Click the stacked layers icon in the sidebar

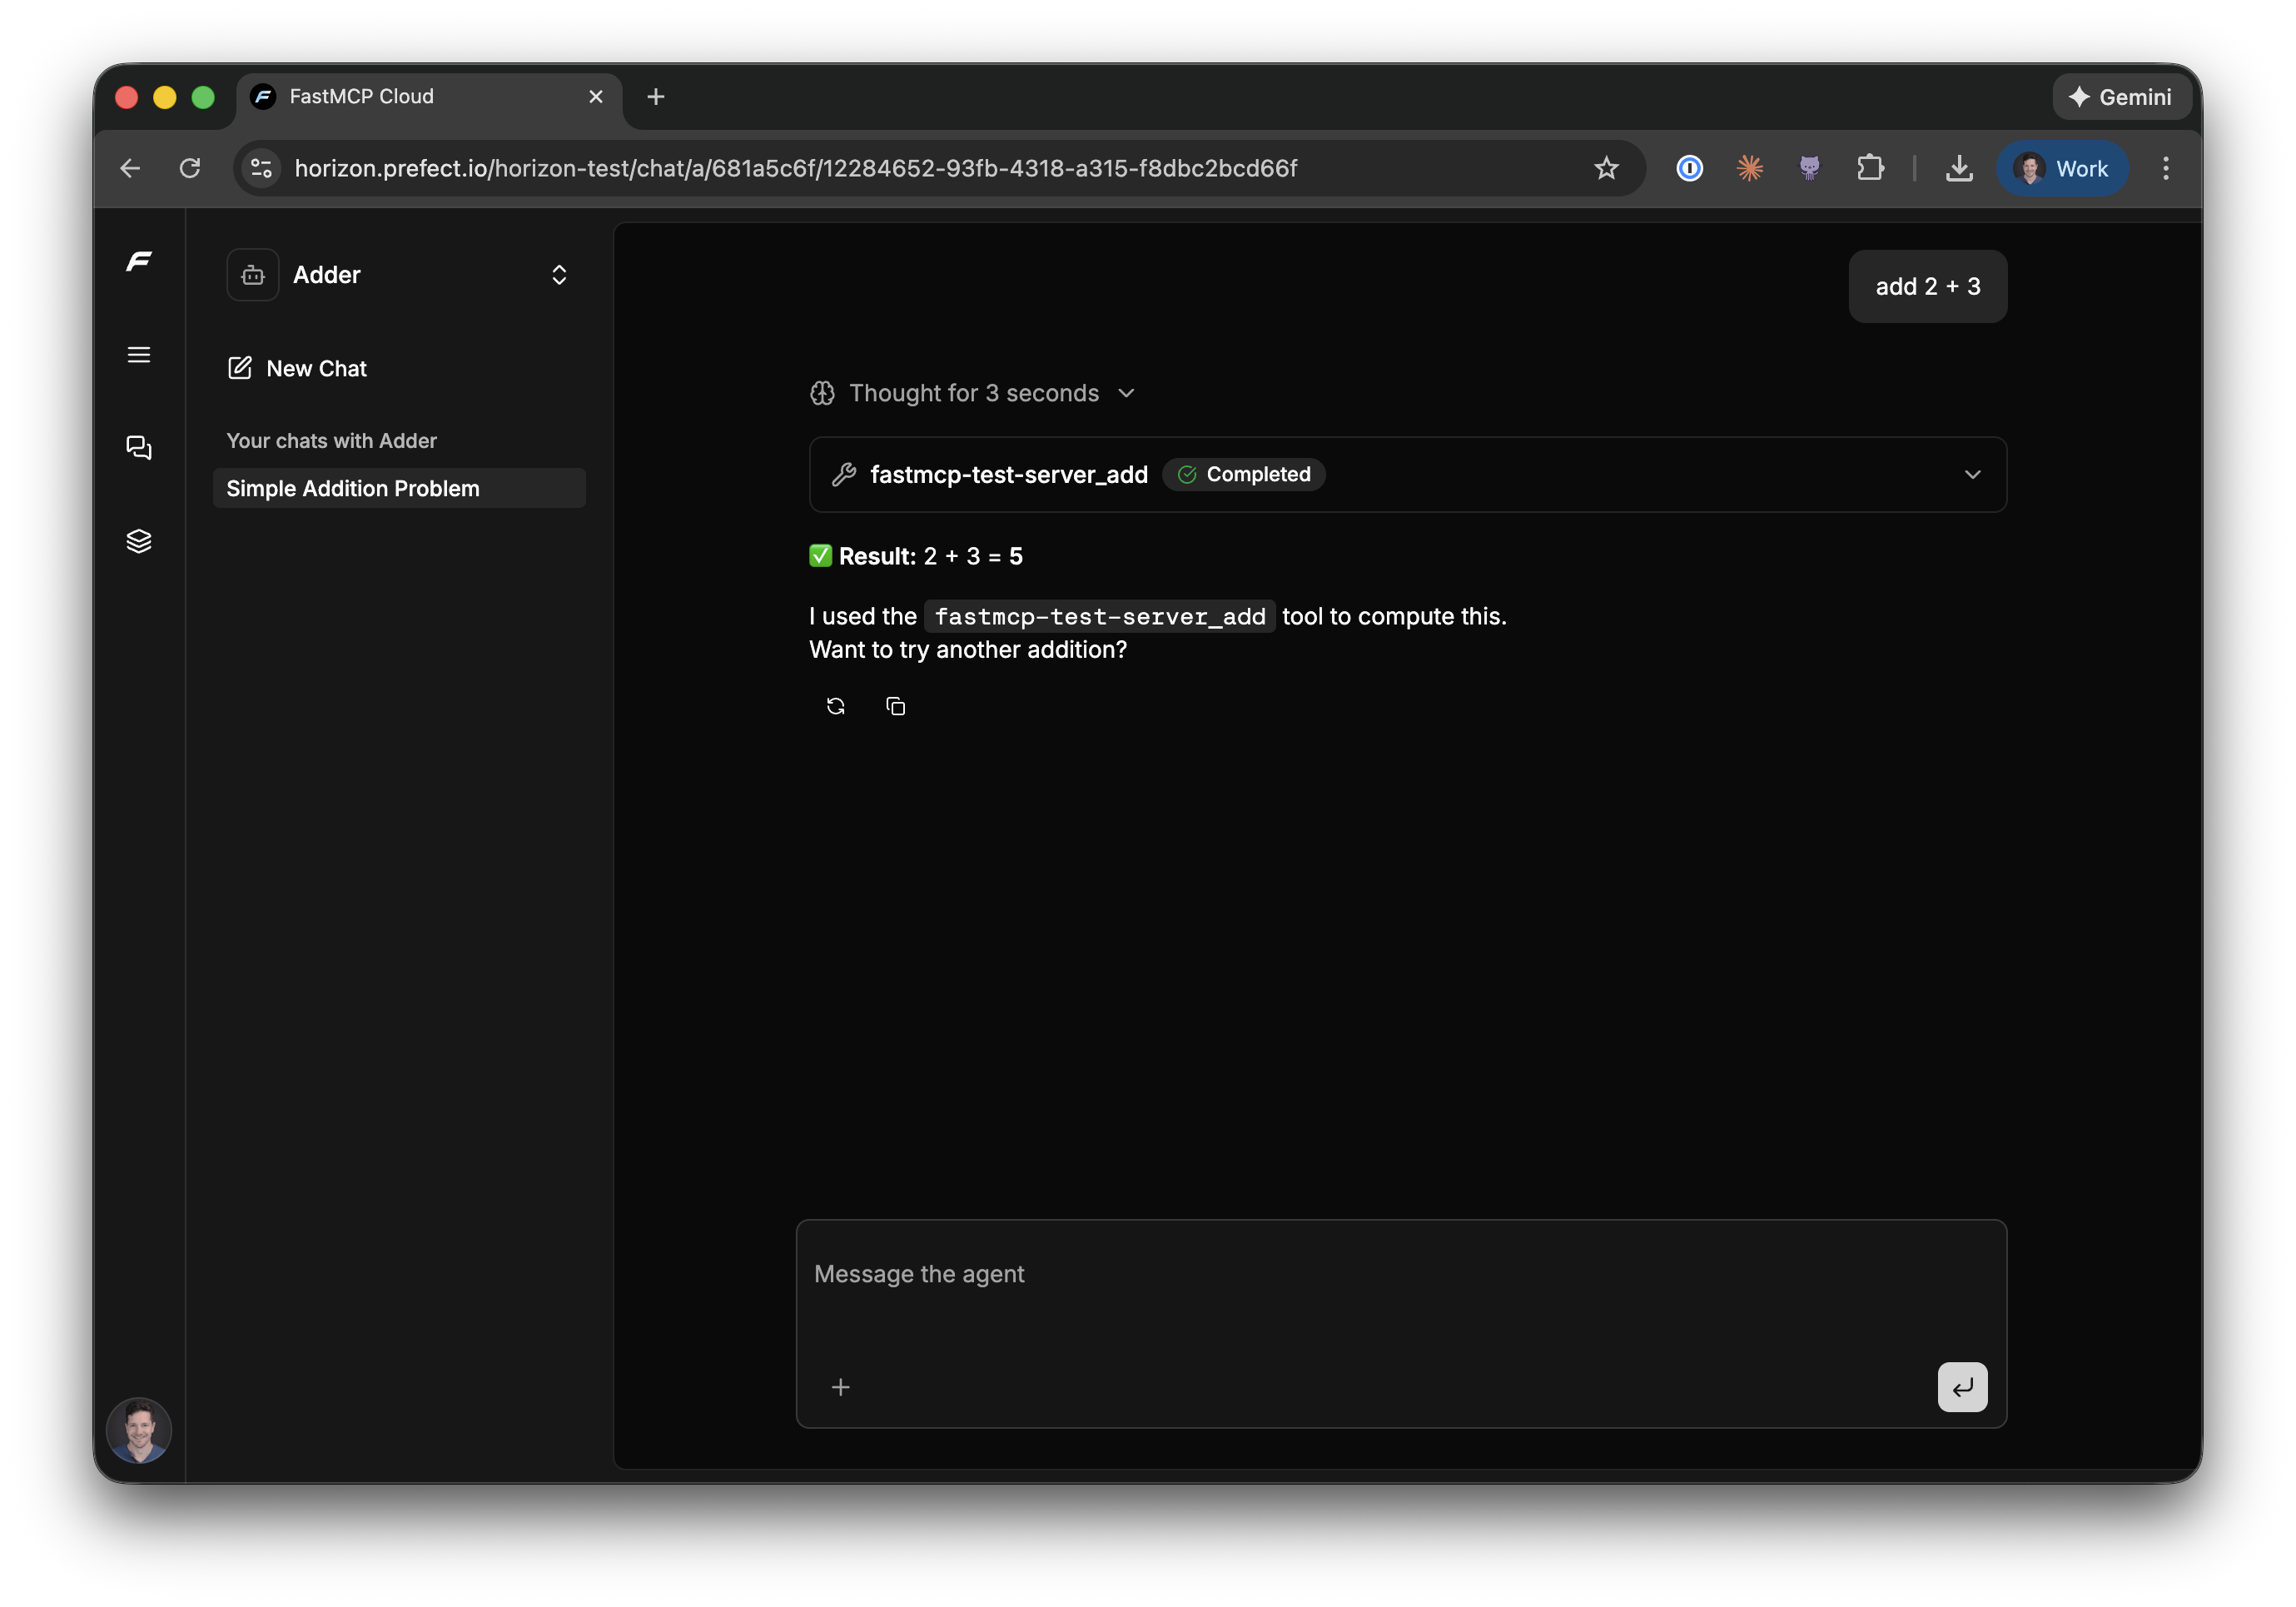139,541
